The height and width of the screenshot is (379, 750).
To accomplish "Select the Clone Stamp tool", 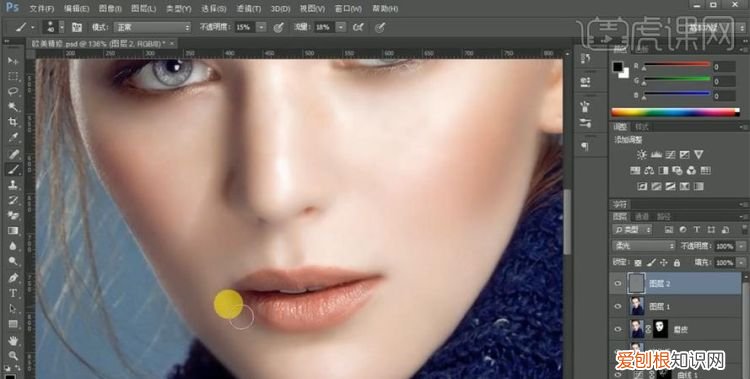I will tap(13, 185).
